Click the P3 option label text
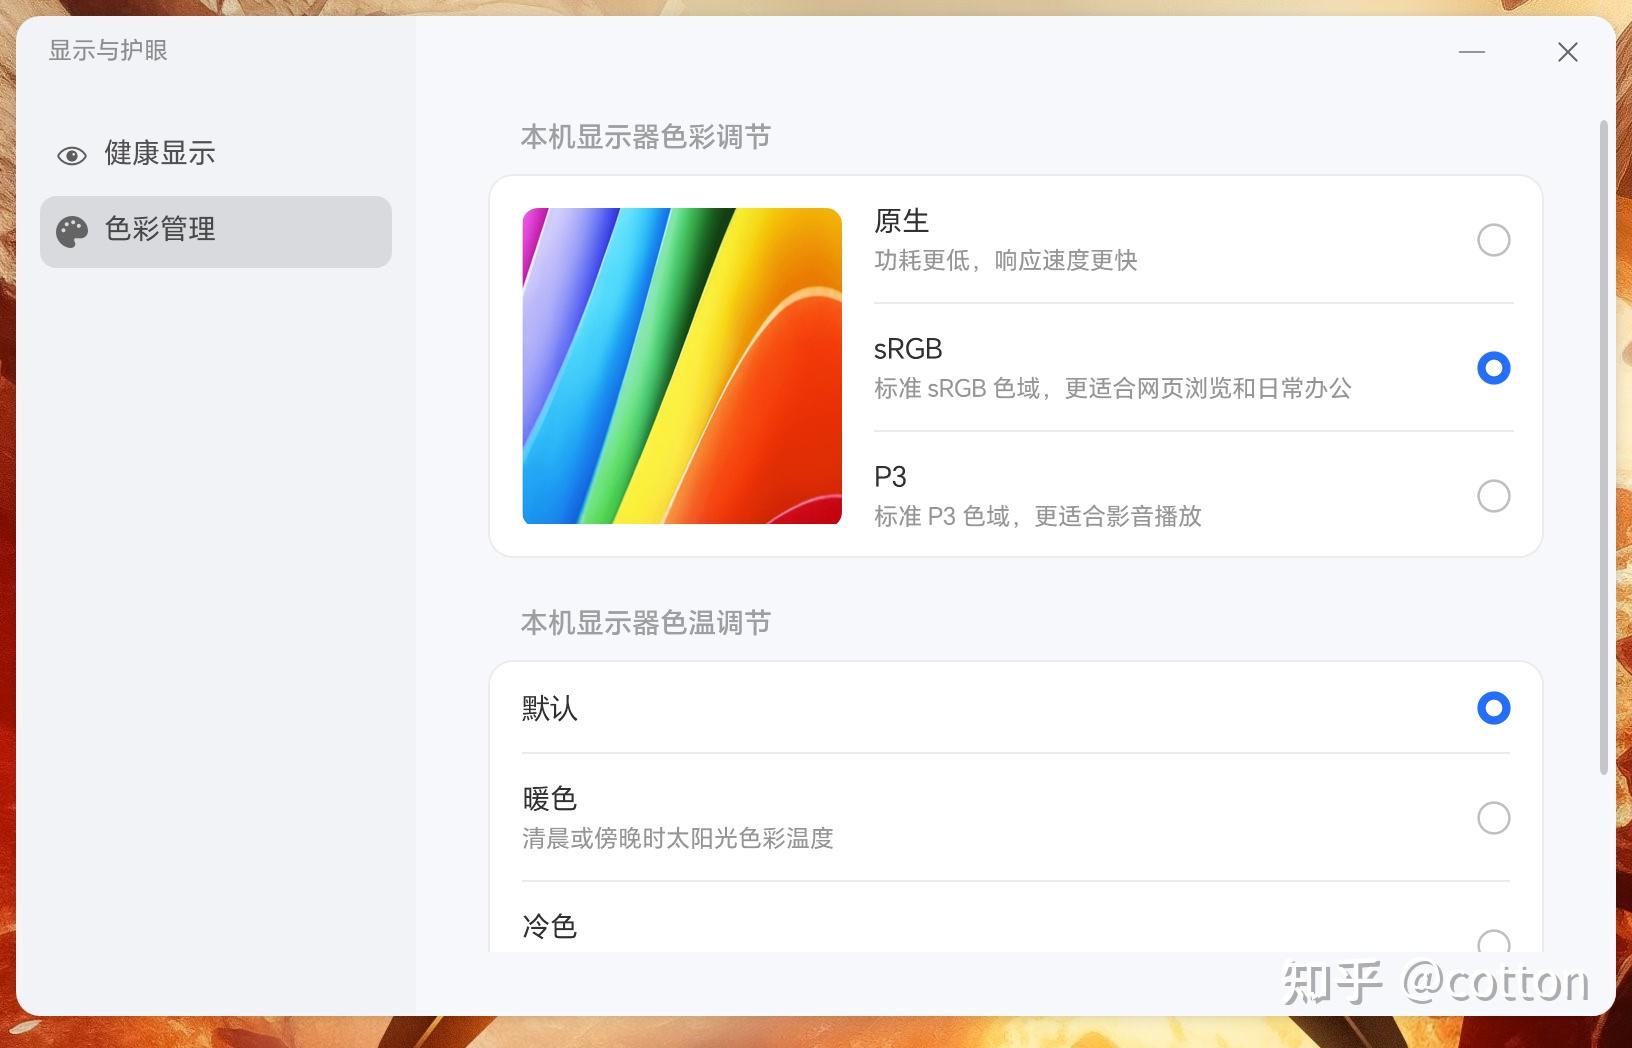 pos(890,477)
